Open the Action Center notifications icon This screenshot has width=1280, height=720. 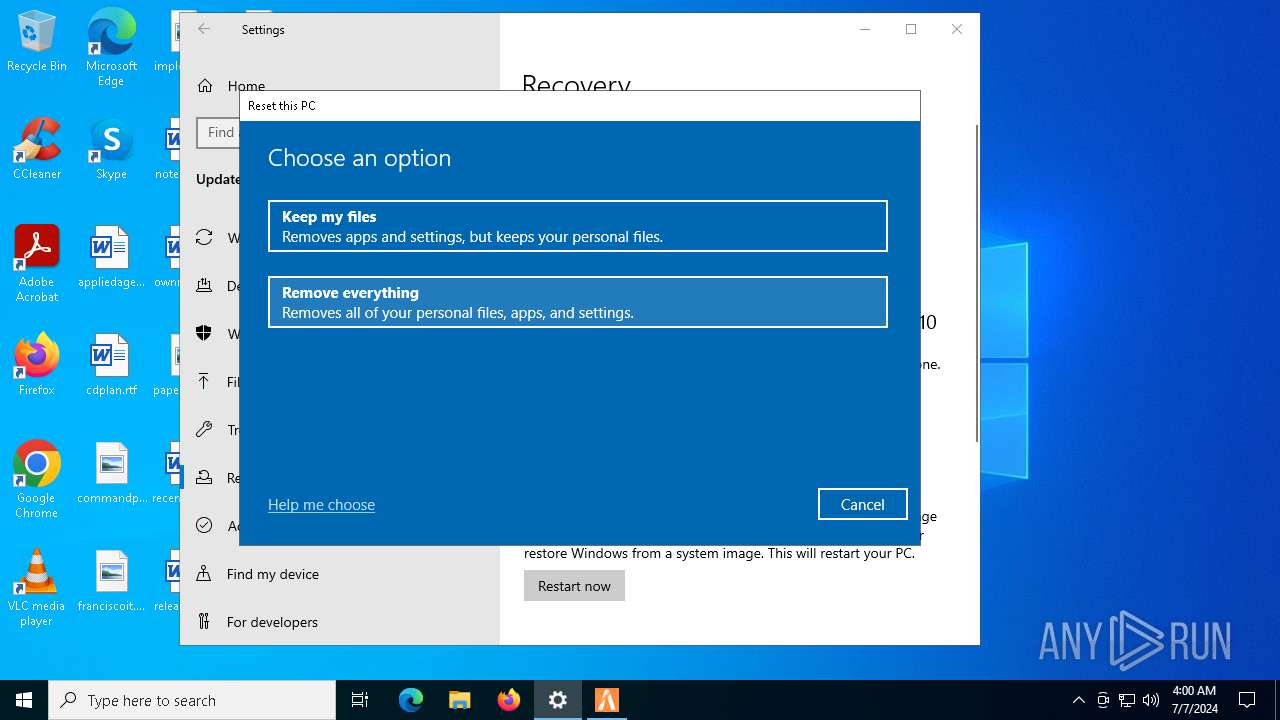[1247, 700]
